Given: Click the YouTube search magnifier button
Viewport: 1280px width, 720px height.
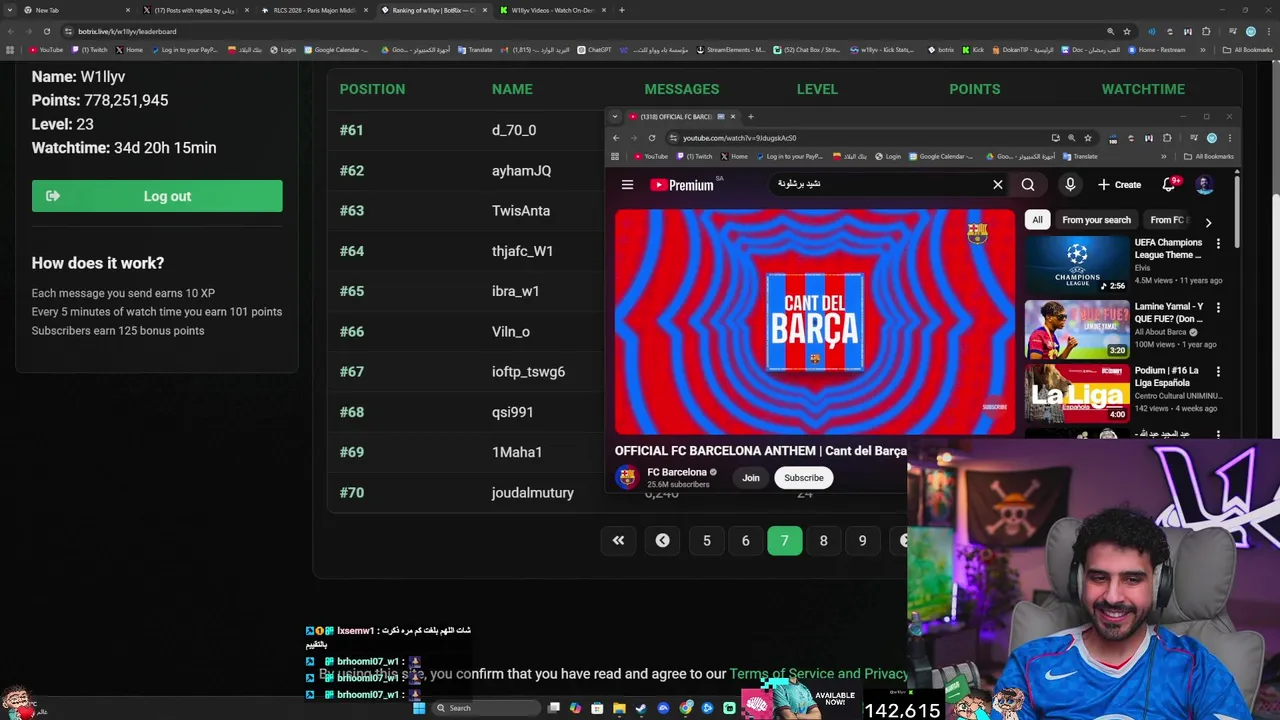Looking at the screenshot, I should click(x=1028, y=185).
